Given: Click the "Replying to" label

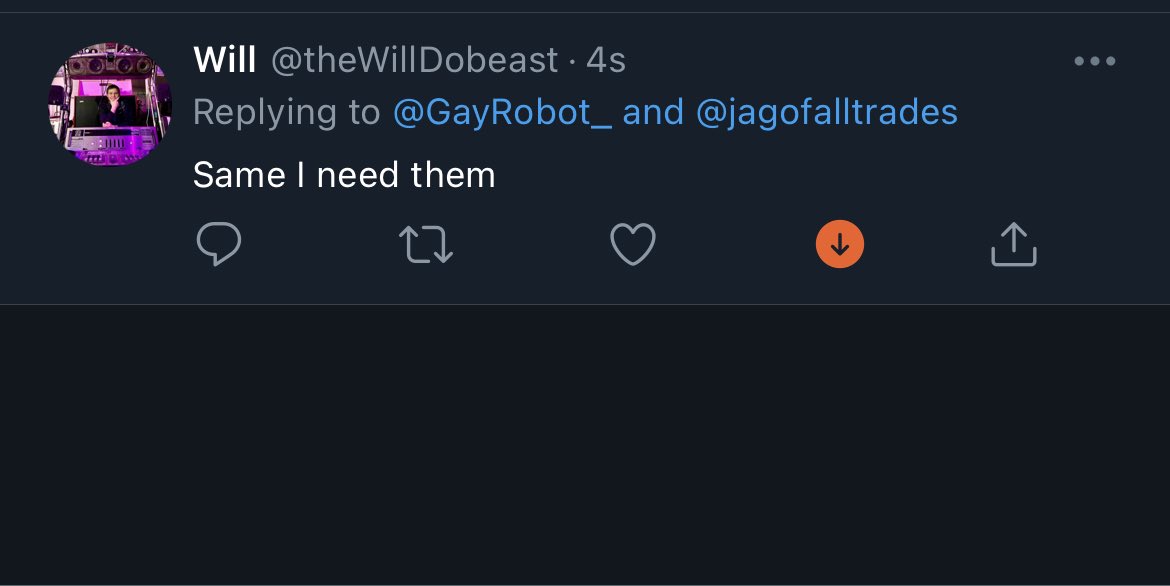Looking at the screenshot, I should click(286, 112).
